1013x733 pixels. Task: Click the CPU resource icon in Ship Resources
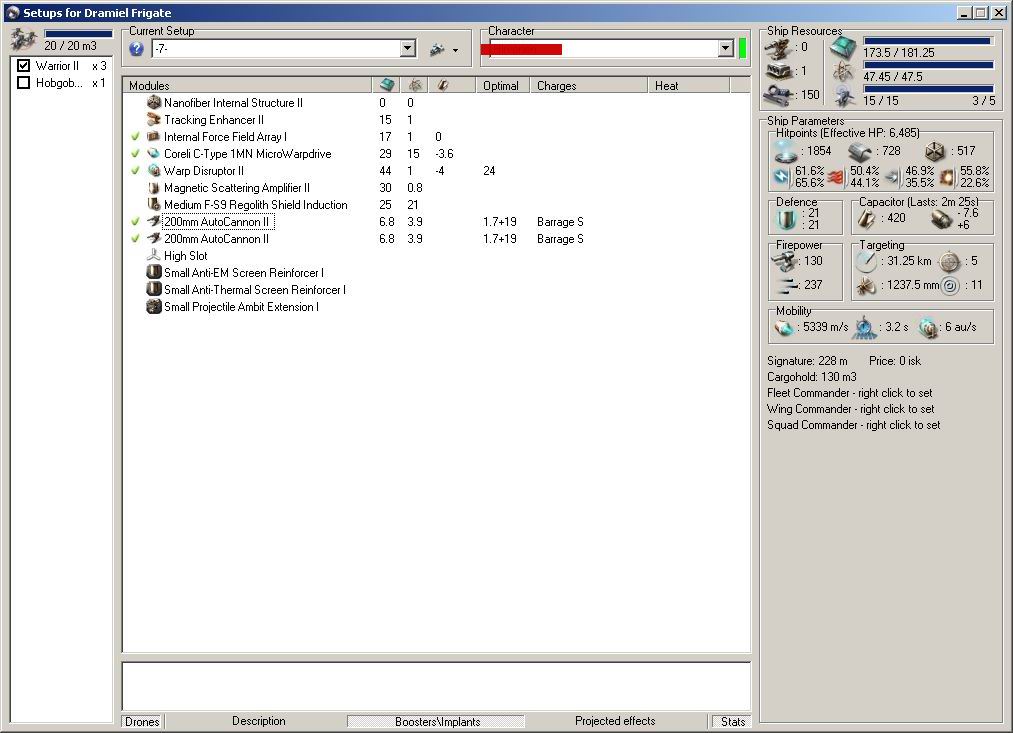[843, 46]
